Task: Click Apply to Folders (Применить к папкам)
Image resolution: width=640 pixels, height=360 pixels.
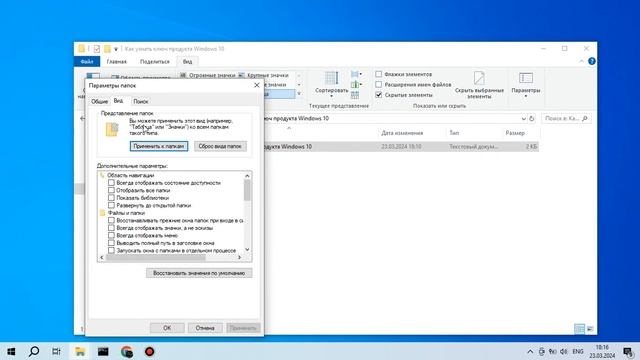Action: 159,146
